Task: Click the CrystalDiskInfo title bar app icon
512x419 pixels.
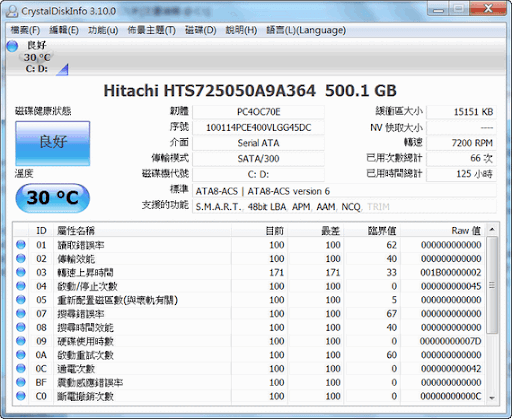Action: point(12,11)
